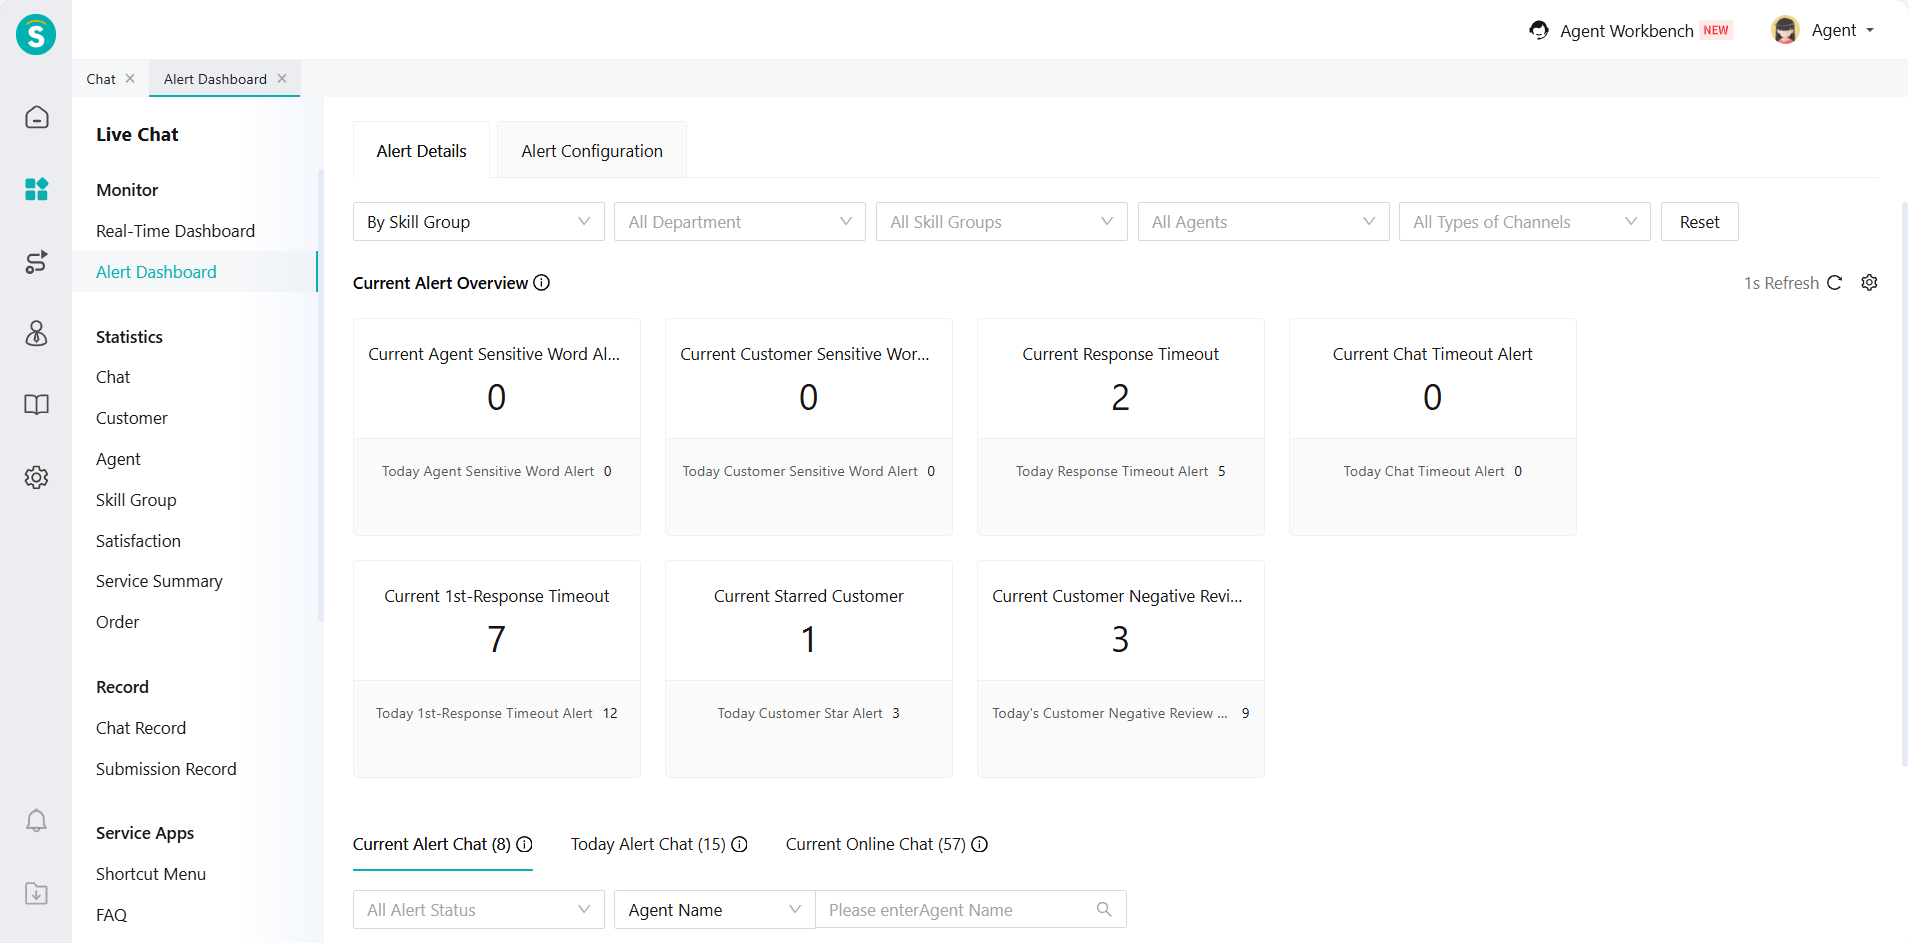Screen dimensions: 1908x943
Task: Switch to Alert Configuration tab
Action: point(591,151)
